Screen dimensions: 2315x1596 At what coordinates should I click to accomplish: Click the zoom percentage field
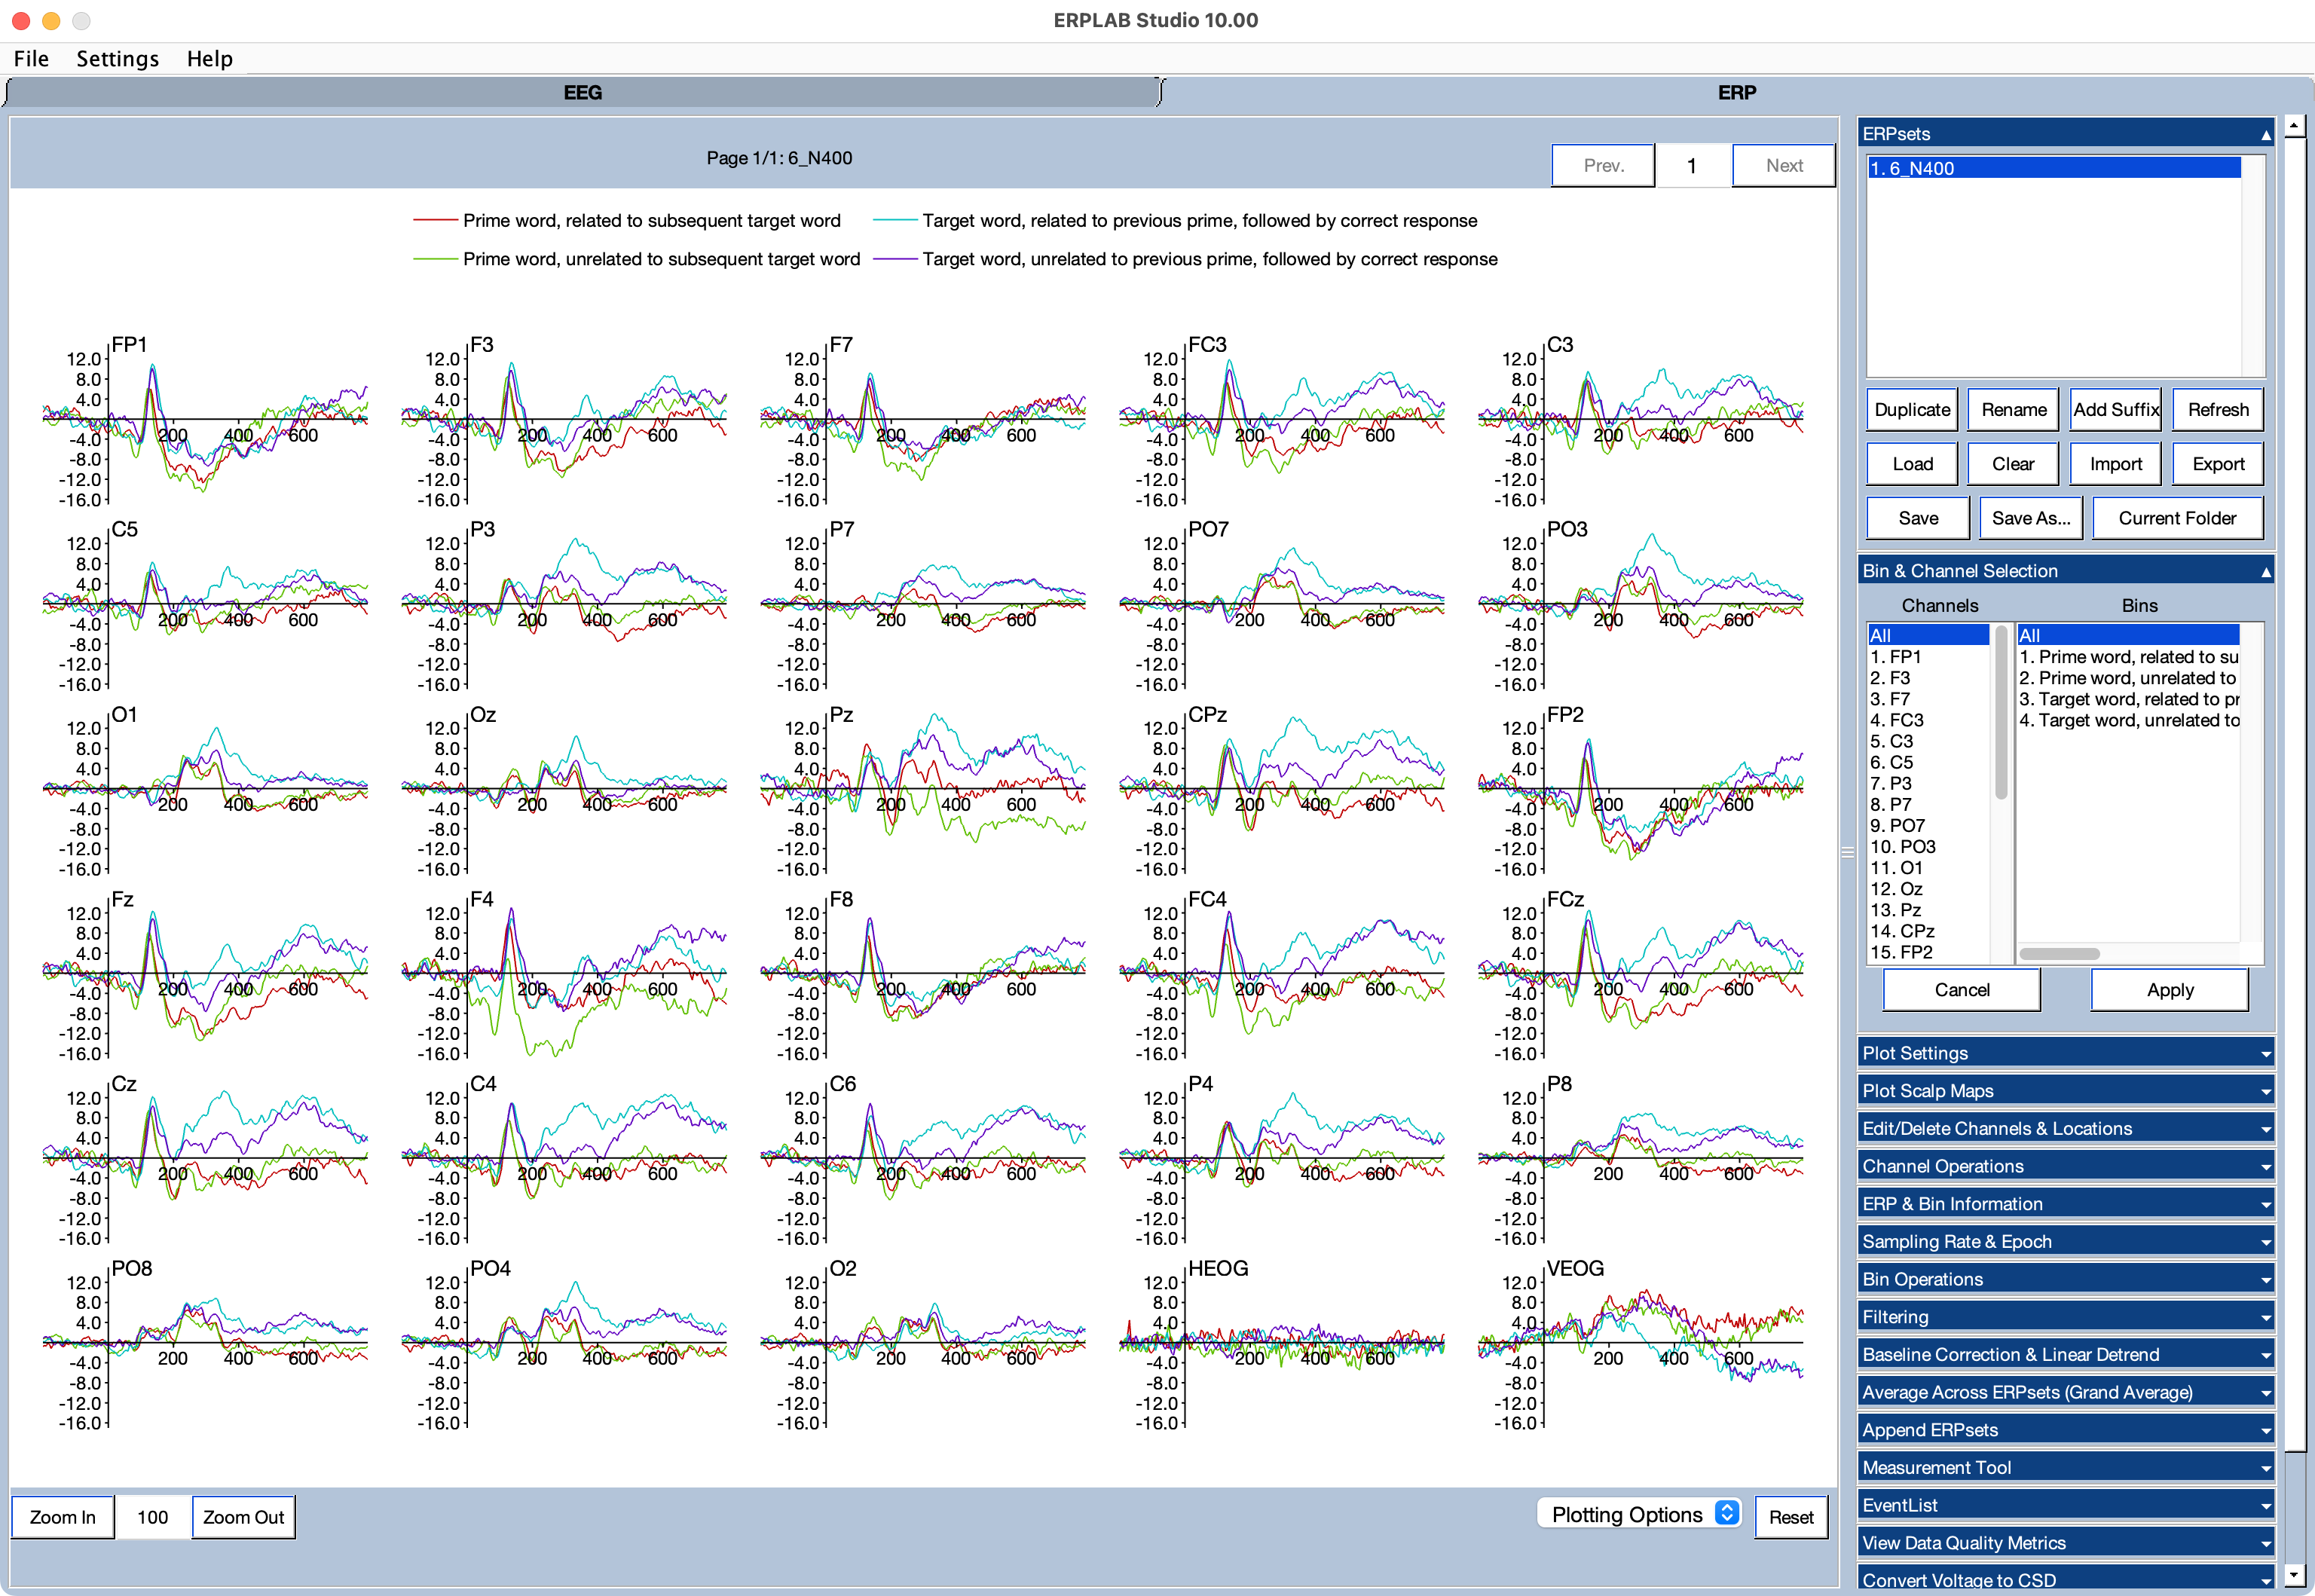click(x=152, y=1517)
